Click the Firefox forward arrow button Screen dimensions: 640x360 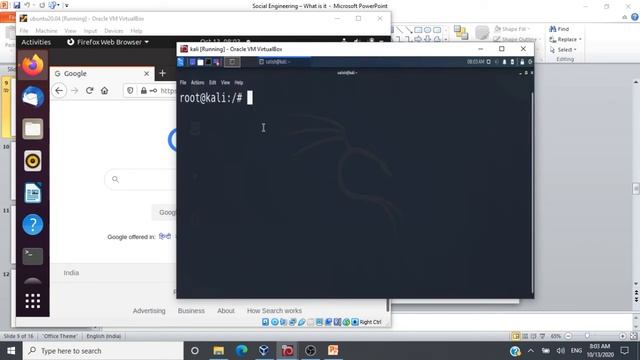74,91
